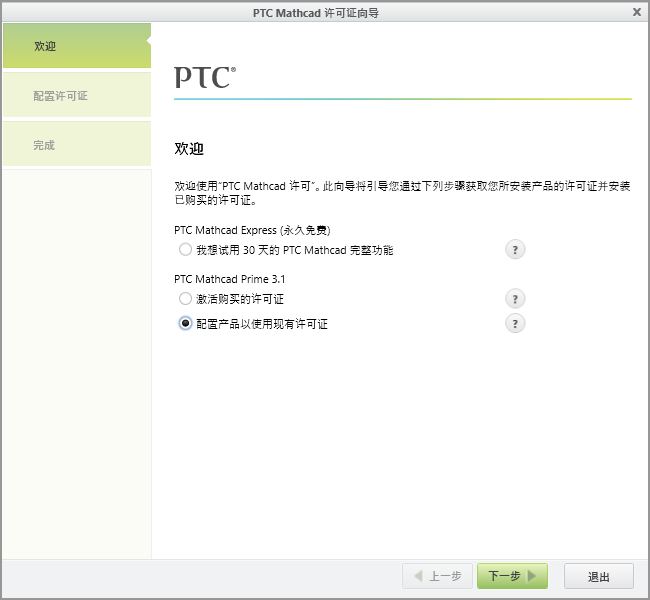The width and height of the screenshot is (650, 600).
Task: Go to the 配置许可证 step in sidebar
Action: 77,95
